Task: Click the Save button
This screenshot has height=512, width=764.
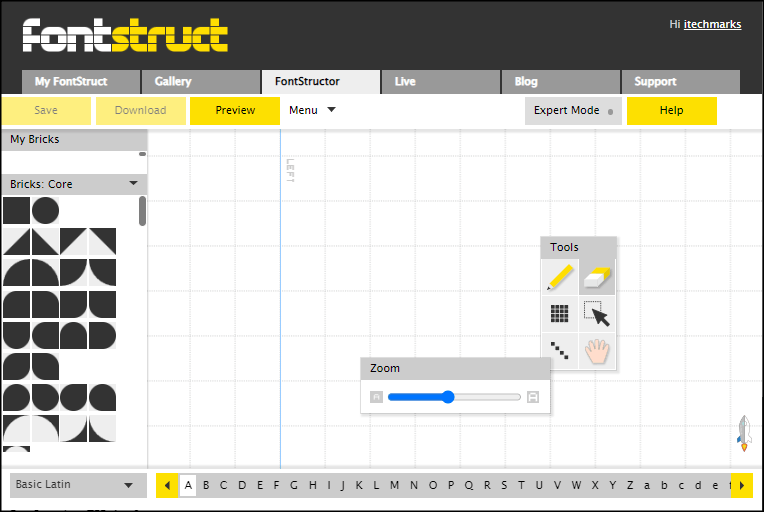Action: click(x=46, y=111)
